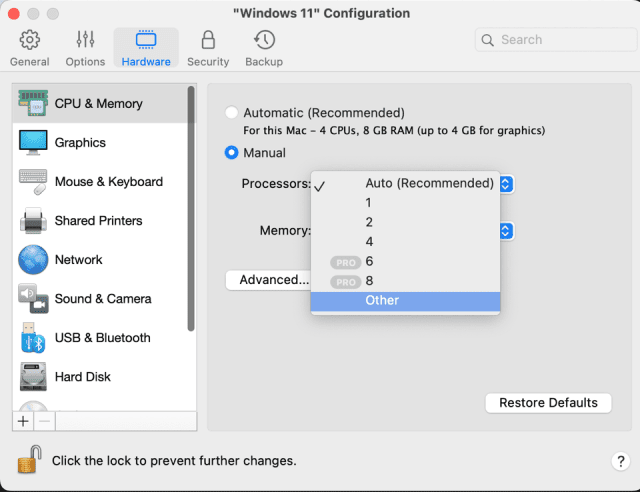Pick 4 processors from the list
This screenshot has height=492, width=640.
[x=369, y=241]
